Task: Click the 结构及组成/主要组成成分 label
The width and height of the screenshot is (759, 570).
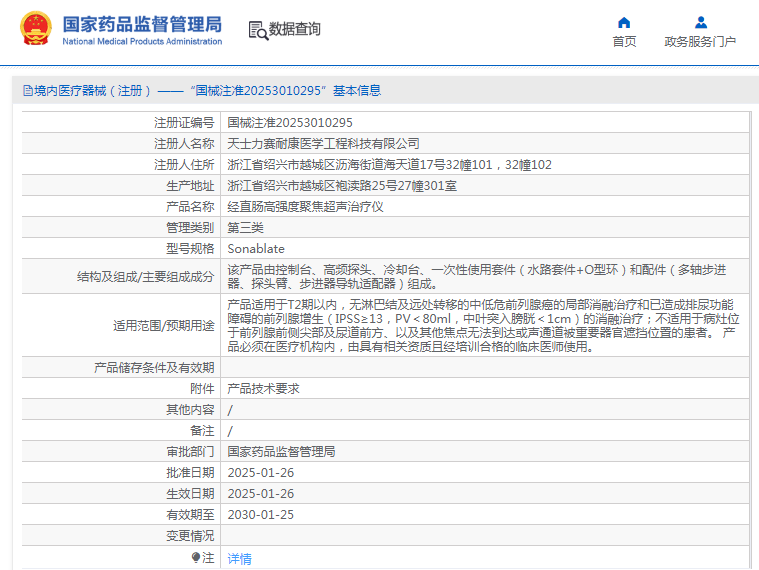Action: pyautogui.click(x=145, y=277)
